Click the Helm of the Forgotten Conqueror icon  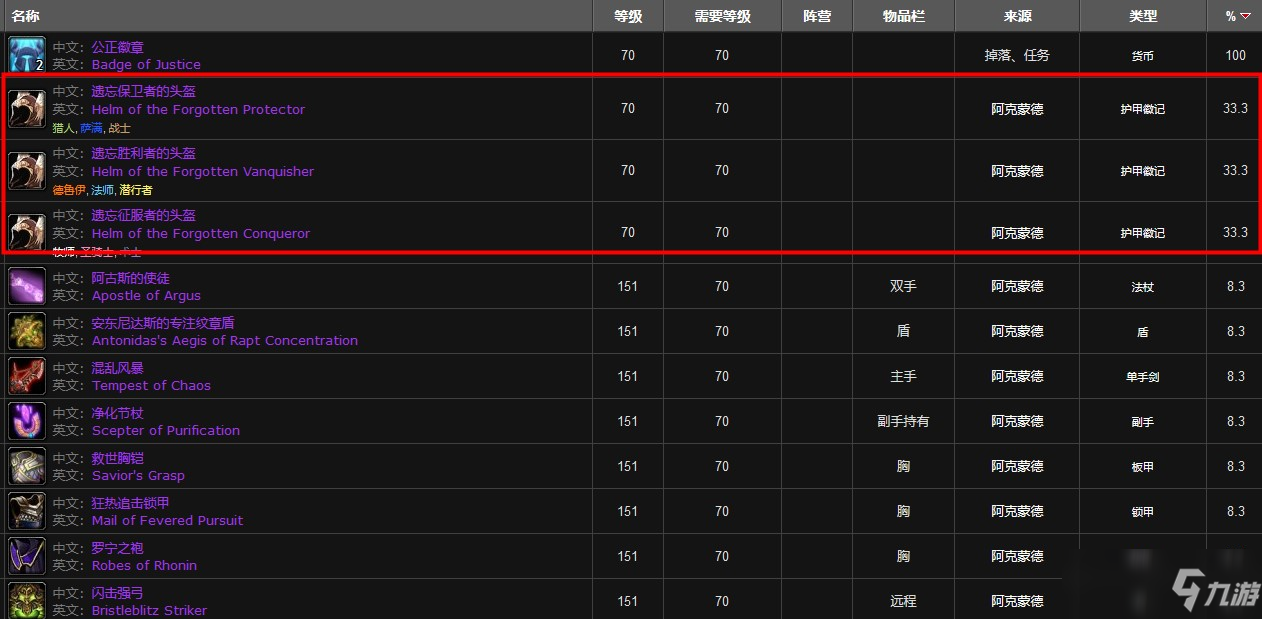pos(27,233)
